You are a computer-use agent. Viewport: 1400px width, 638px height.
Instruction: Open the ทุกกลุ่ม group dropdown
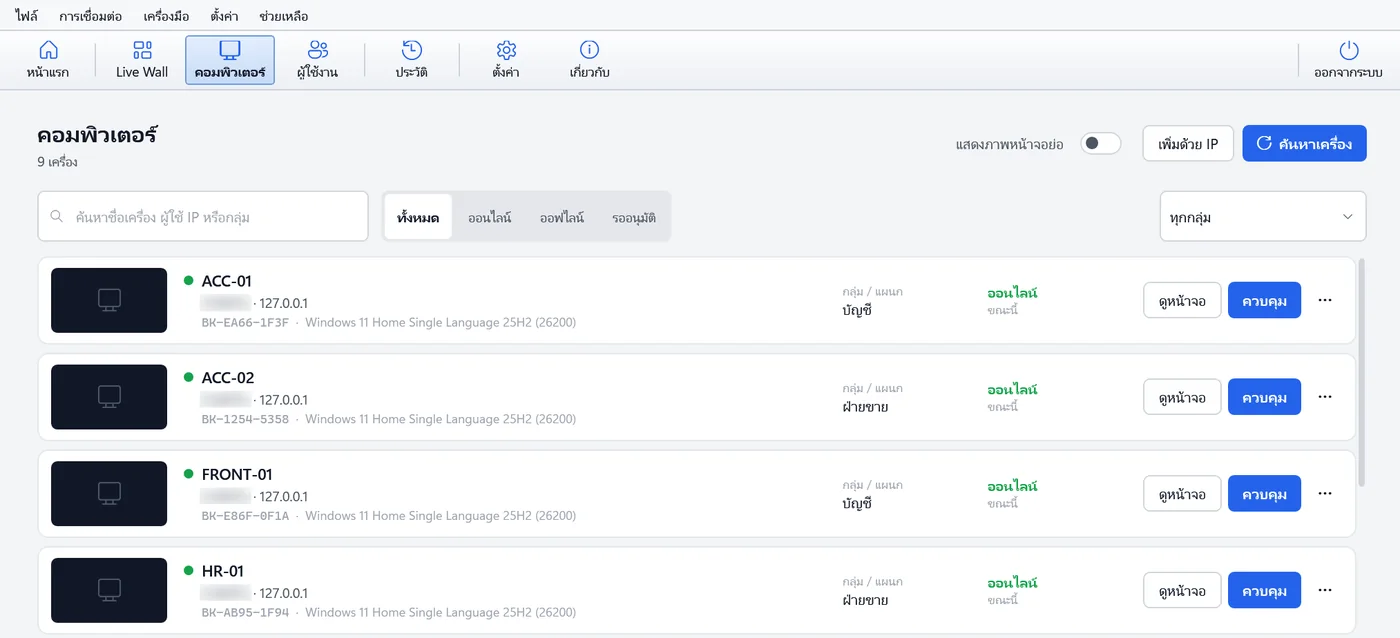pos(1263,217)
